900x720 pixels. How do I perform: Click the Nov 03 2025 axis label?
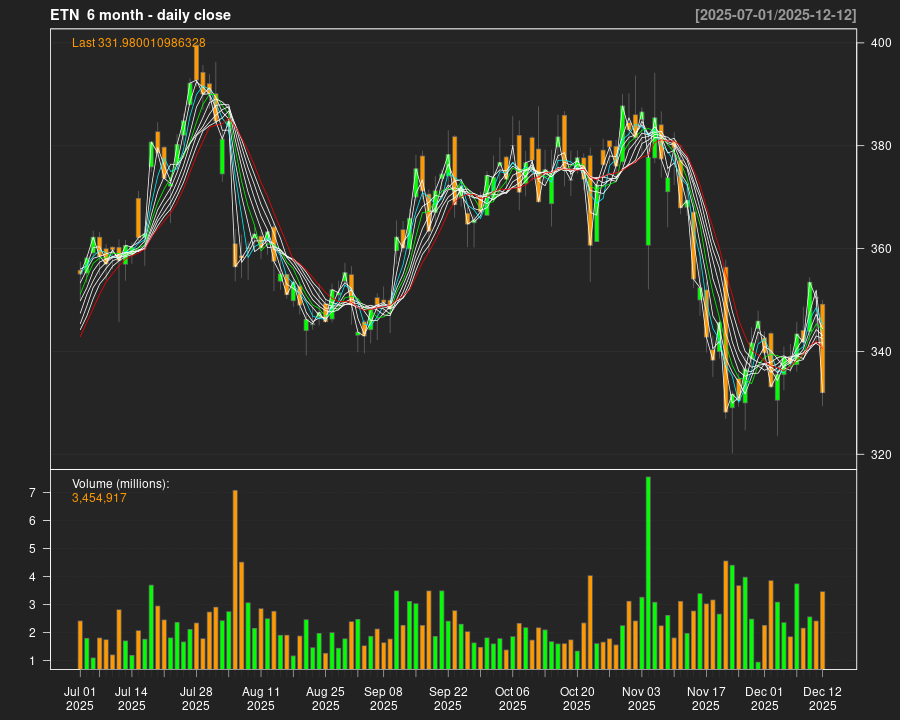(x=641, y=697)
